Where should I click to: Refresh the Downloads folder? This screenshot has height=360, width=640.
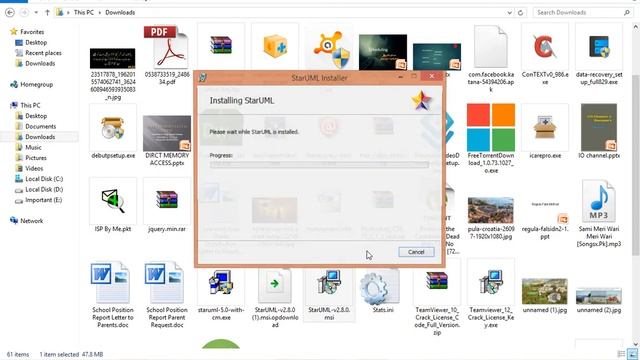click(x=520, y=13)
